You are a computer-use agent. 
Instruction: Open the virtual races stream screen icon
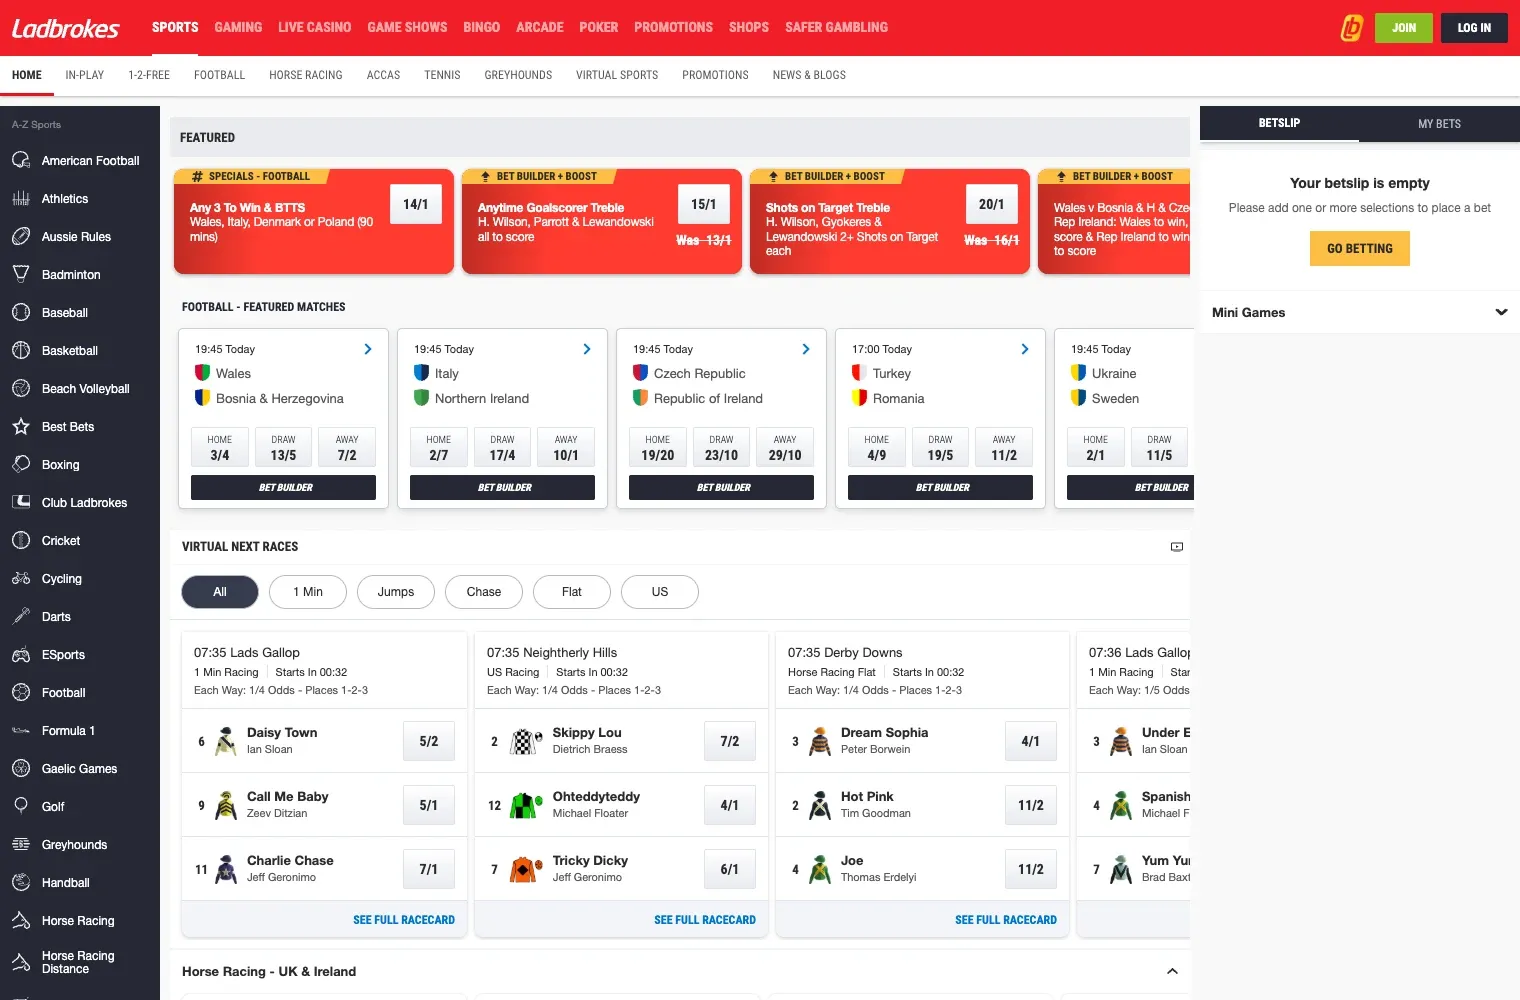coord(1176,546)
